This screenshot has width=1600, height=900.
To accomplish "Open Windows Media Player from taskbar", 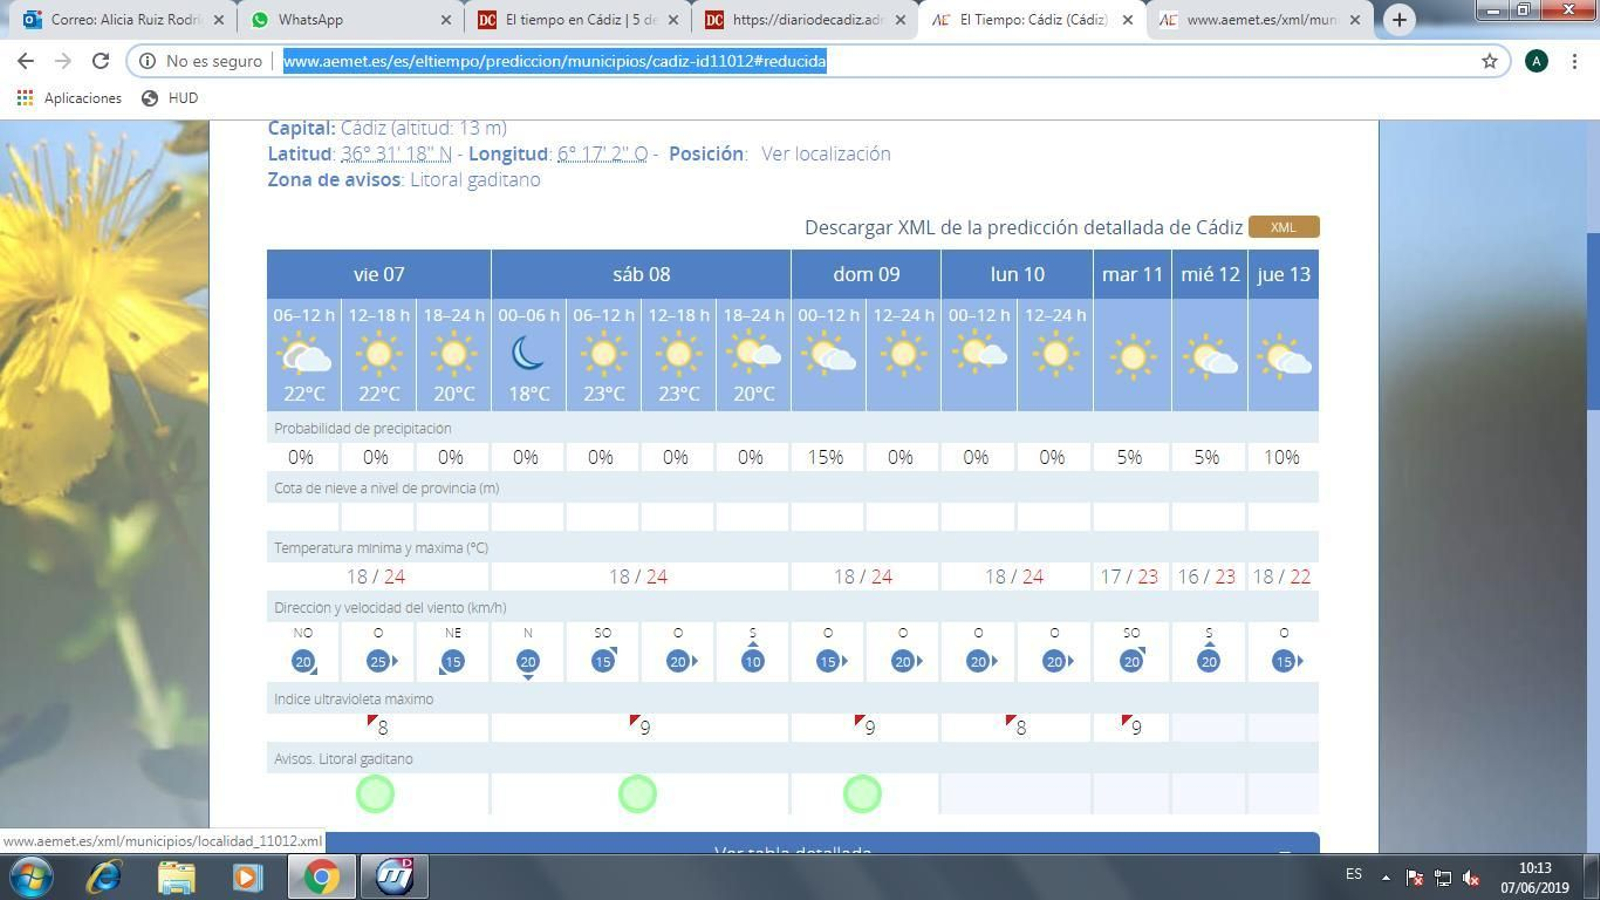I will point(247,877).
